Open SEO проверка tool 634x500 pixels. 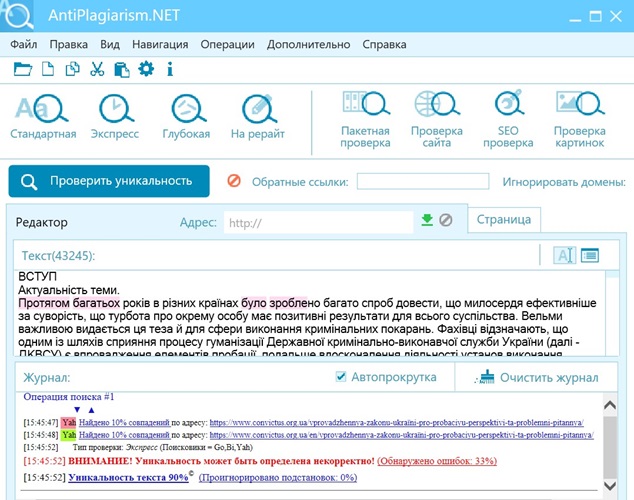[508, 120]
